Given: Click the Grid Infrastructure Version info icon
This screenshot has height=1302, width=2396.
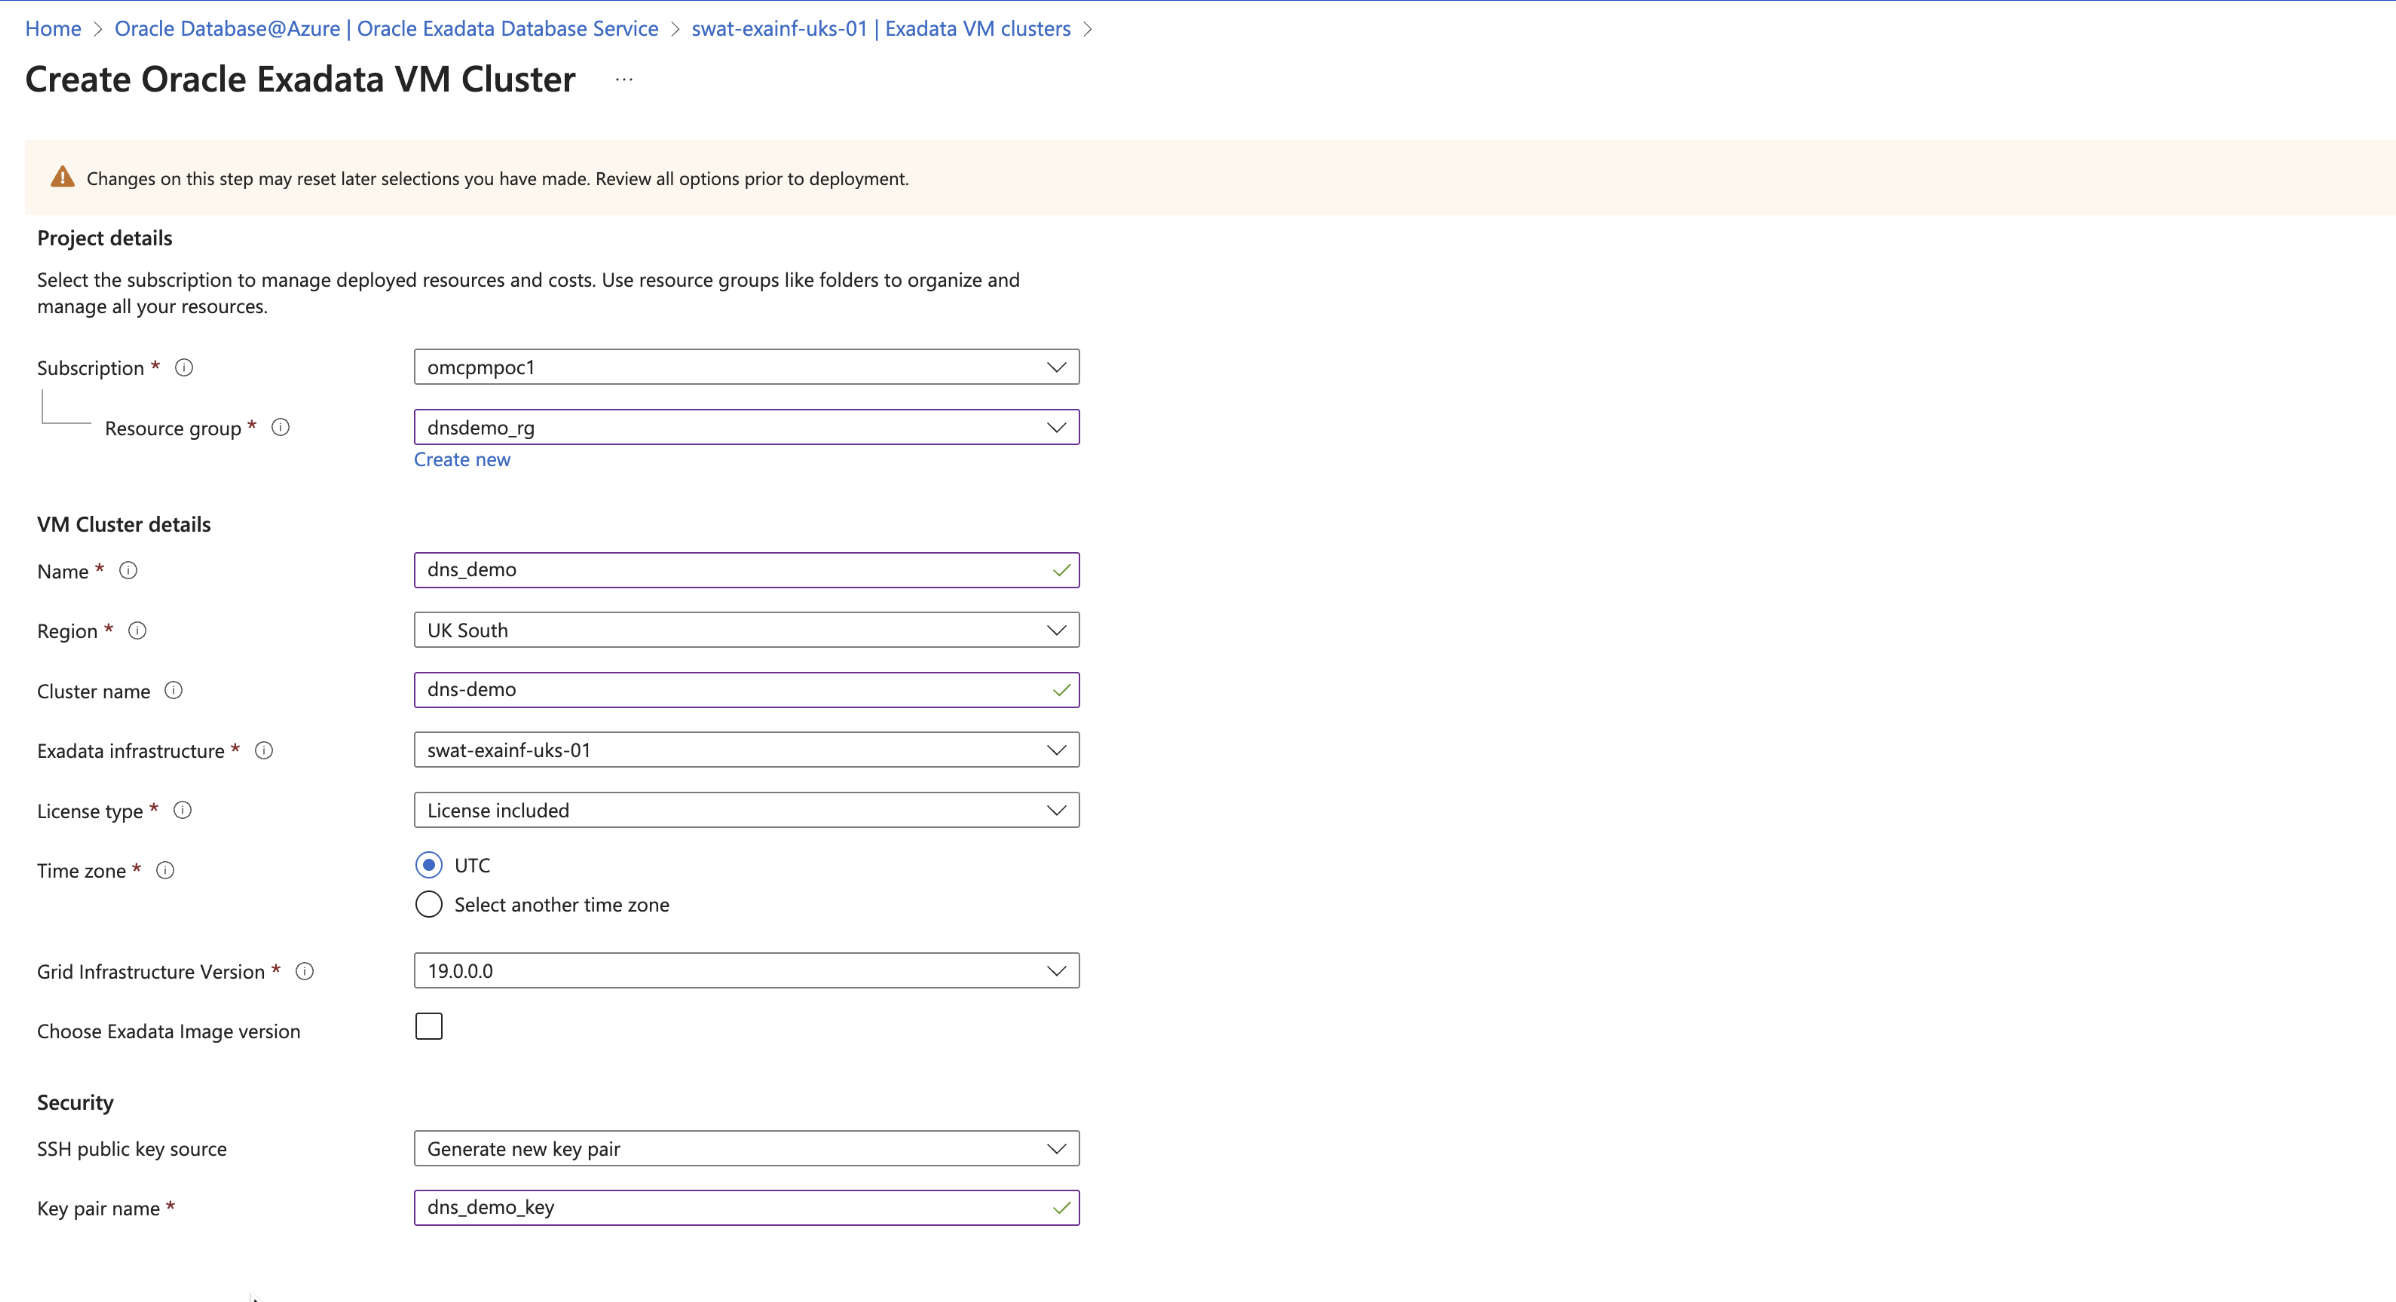Looking at the screenshot, I should coord(305,971).
